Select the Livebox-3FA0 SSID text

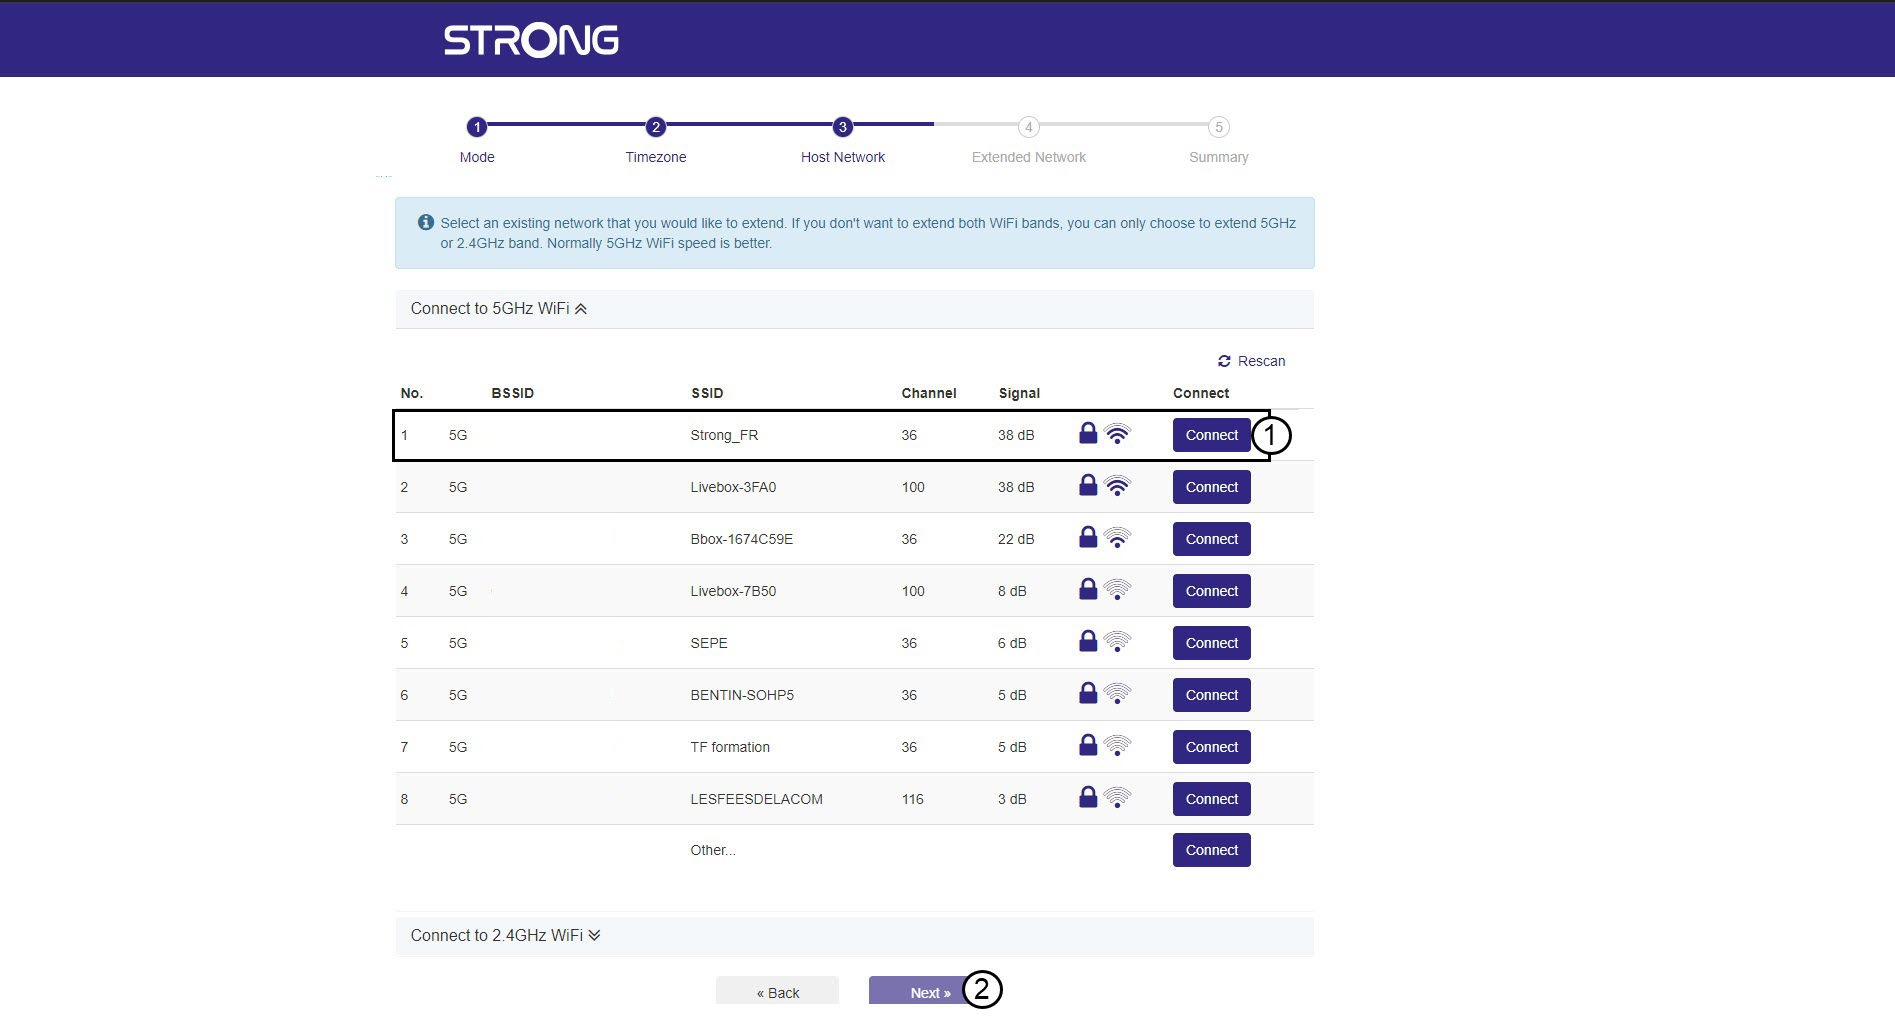click(733, 487)
